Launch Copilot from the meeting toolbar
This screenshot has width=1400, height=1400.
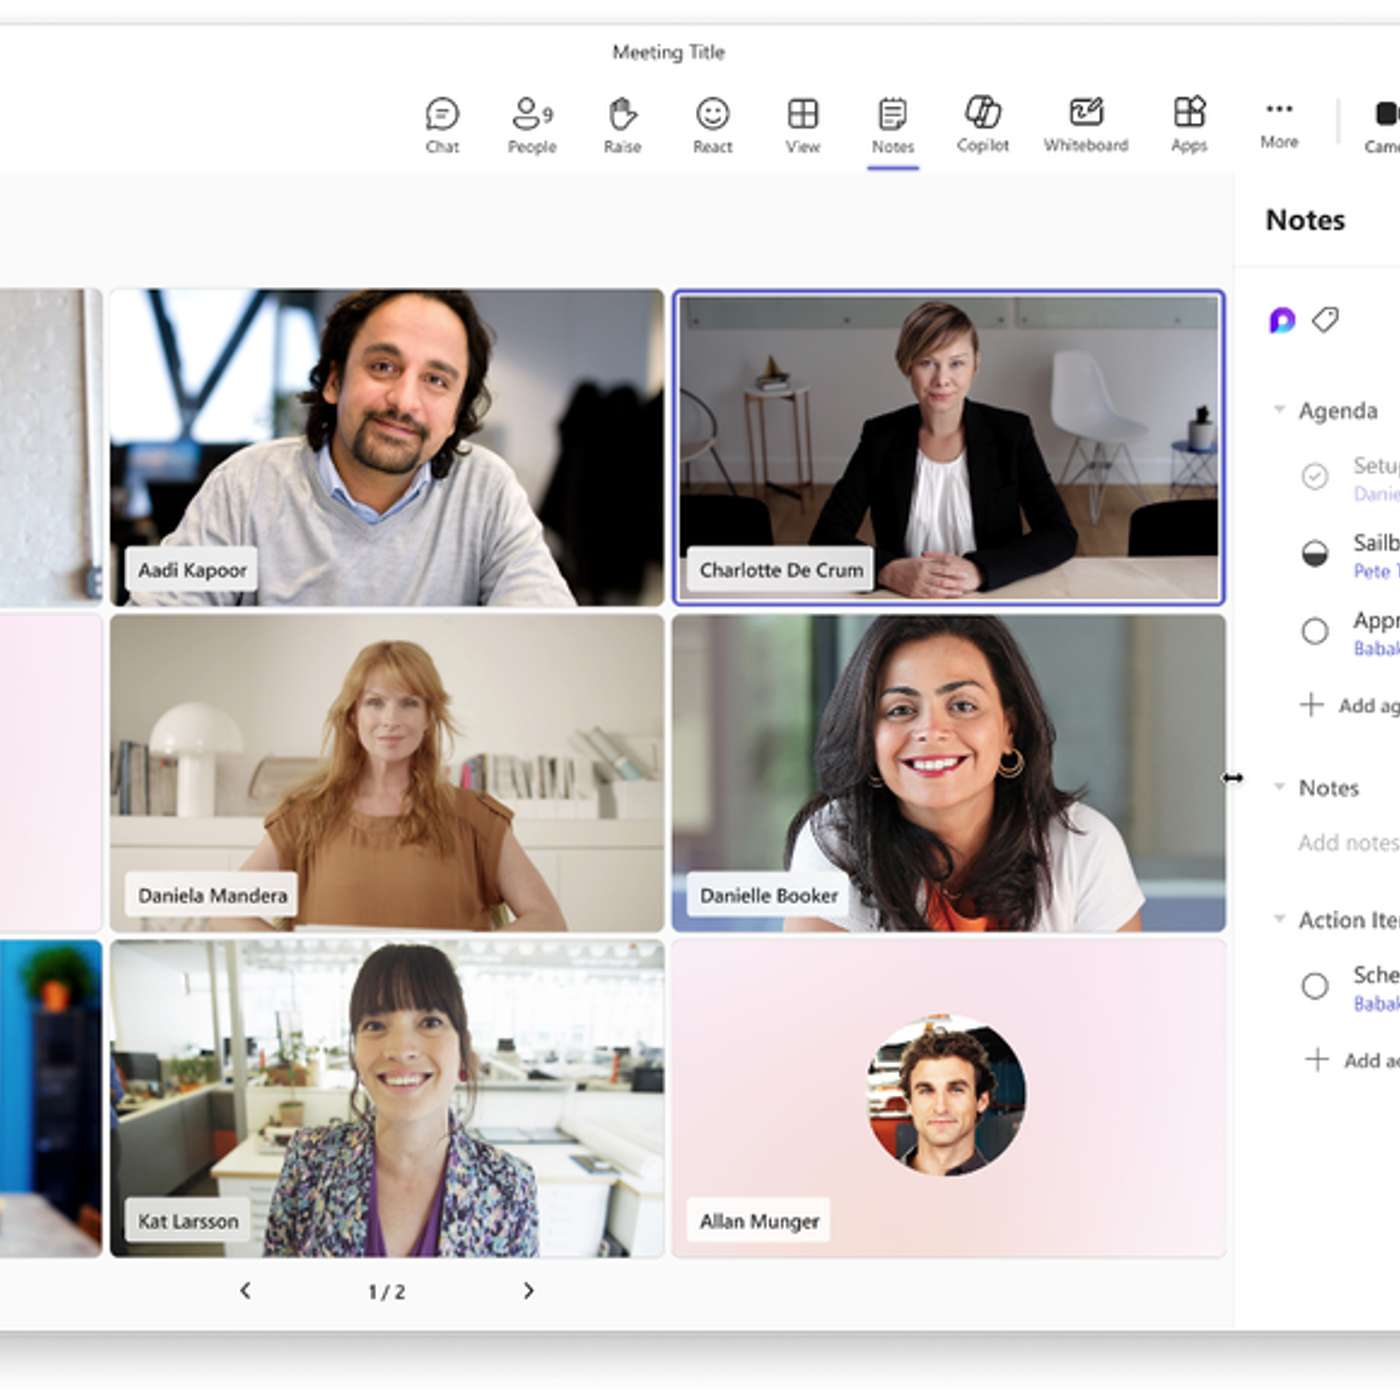click(983, 125)
